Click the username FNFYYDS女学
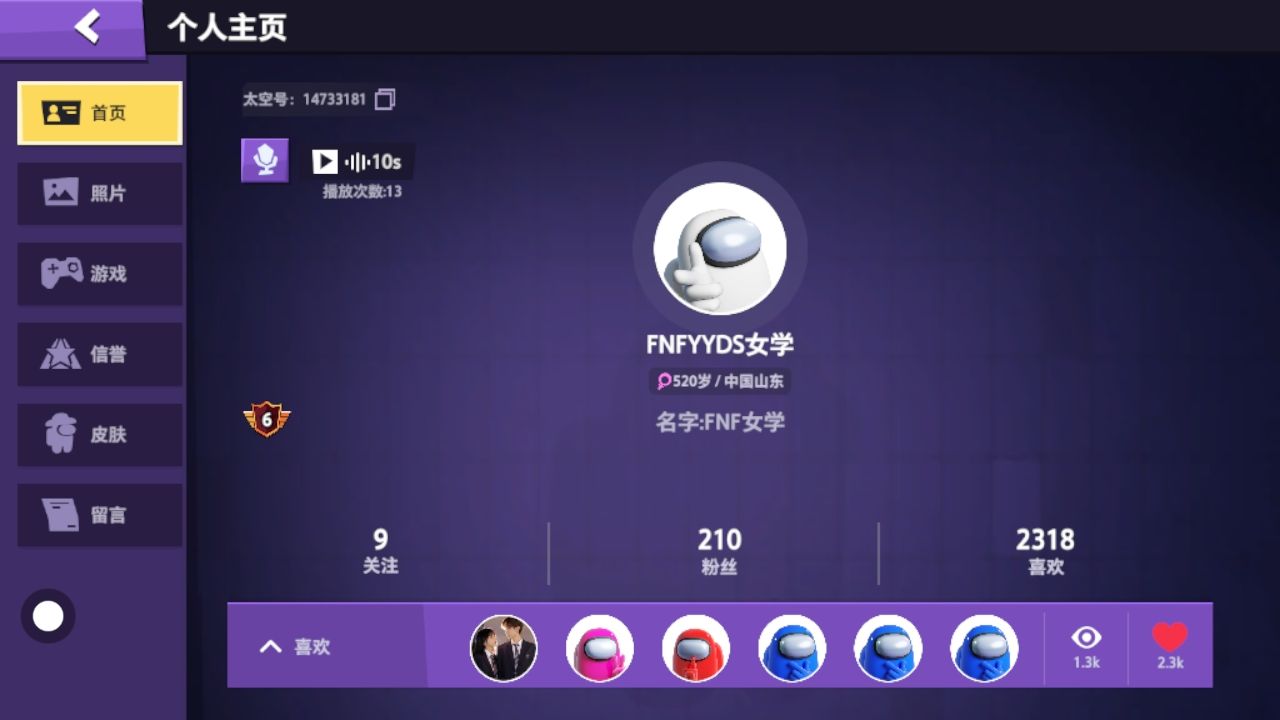Screen dimensions: 1280x720 coord(720,345)
